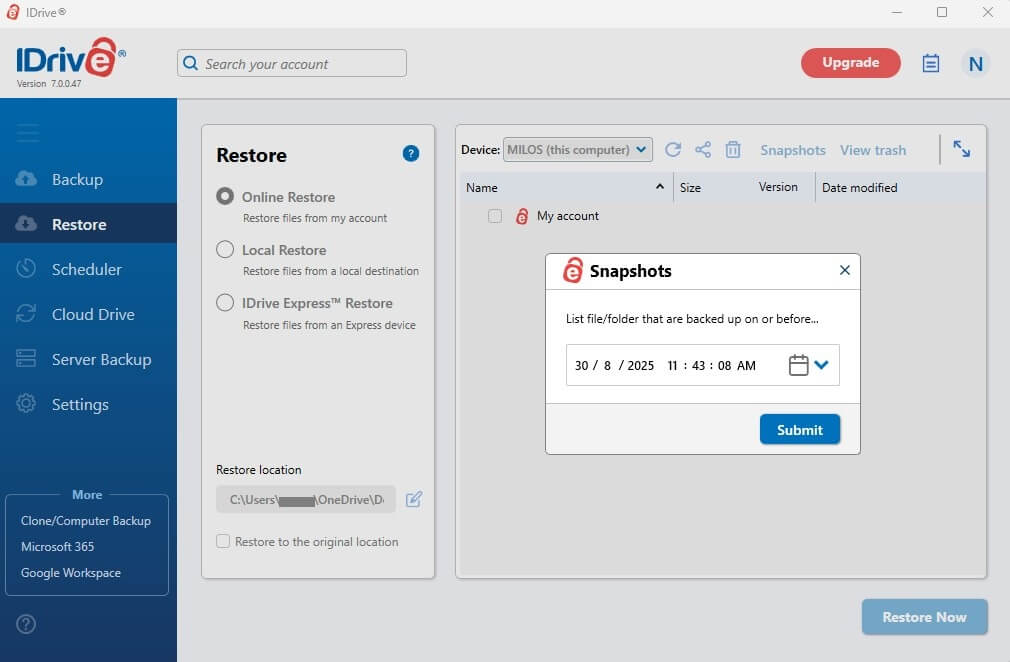1010x662 pixels.
Task: Expand the file list panel to fullscreen
Action: 961,149
